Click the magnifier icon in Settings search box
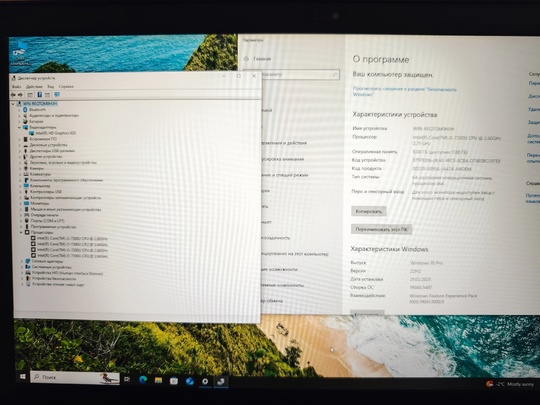 (335, 74)
